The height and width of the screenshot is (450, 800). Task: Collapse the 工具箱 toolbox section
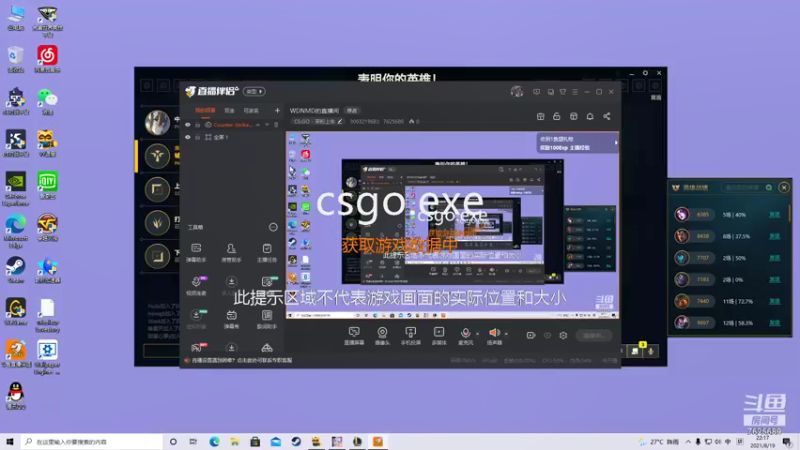tap(273, 227)
